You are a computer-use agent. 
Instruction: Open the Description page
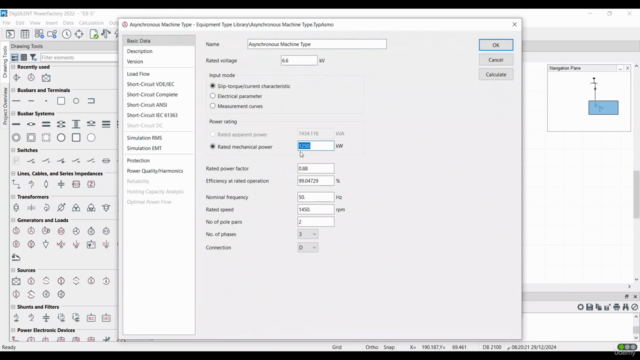(x=139, y=51)
